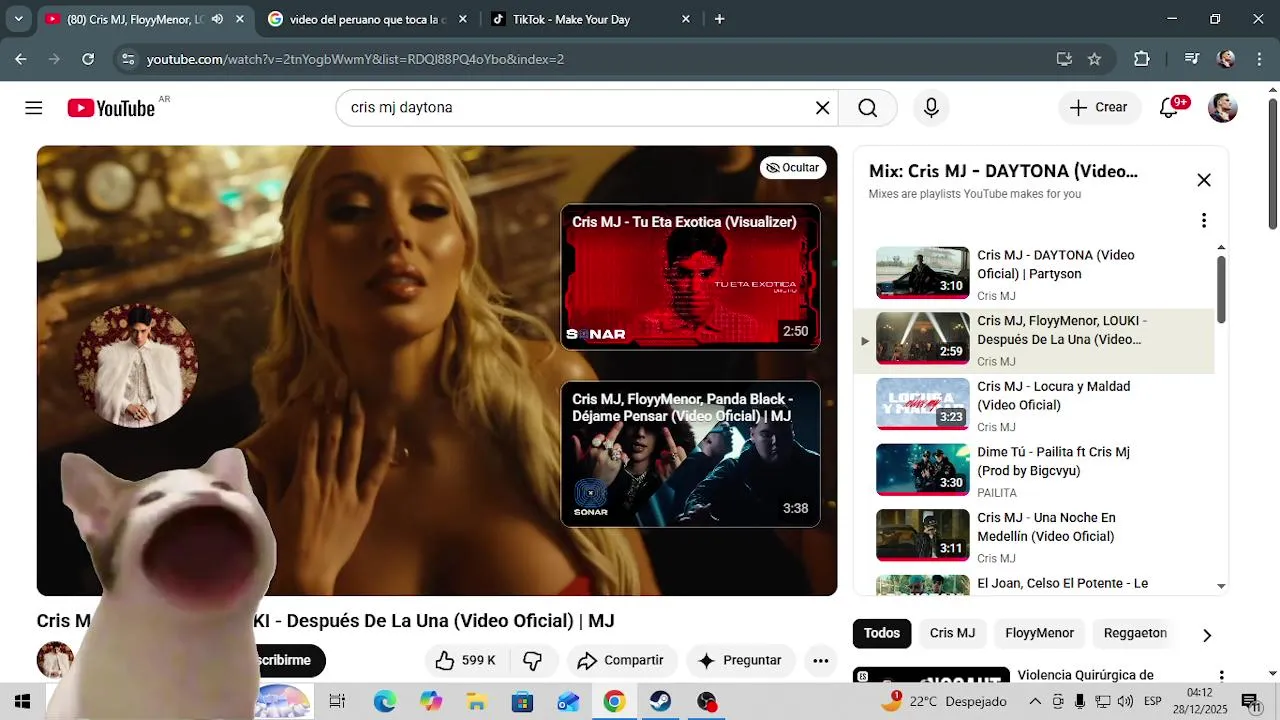
Task: Open File Explorer from taskbar
Action: [476, 701]
